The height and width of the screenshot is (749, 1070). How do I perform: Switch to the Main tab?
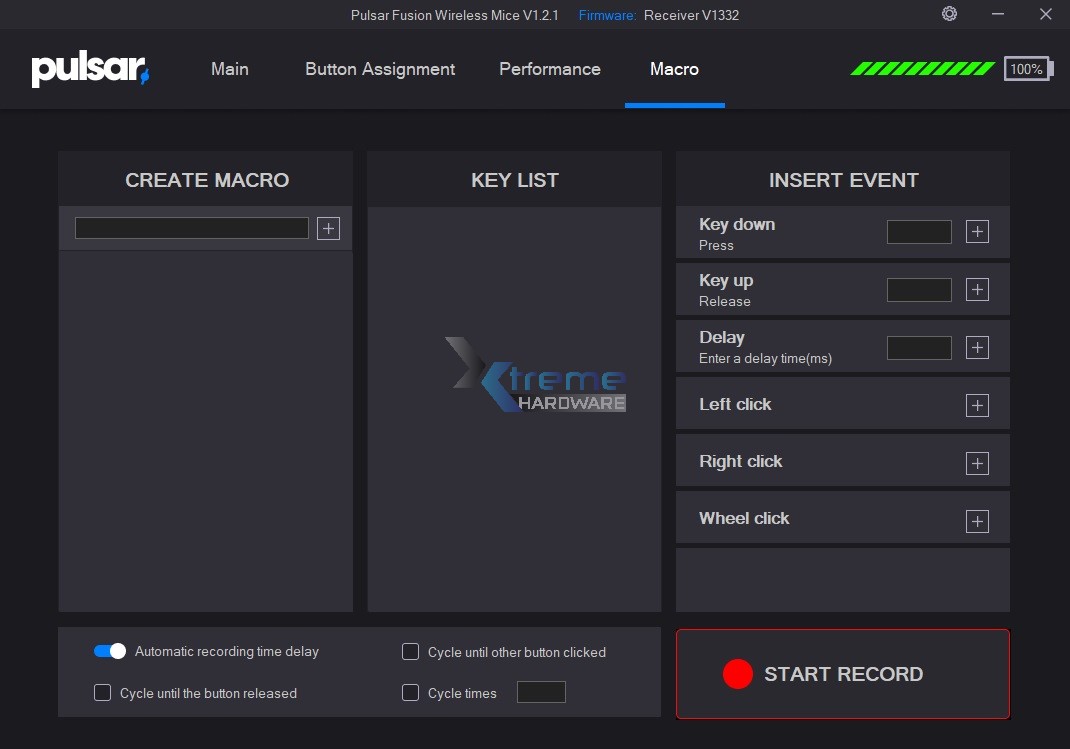click(230, 69)
